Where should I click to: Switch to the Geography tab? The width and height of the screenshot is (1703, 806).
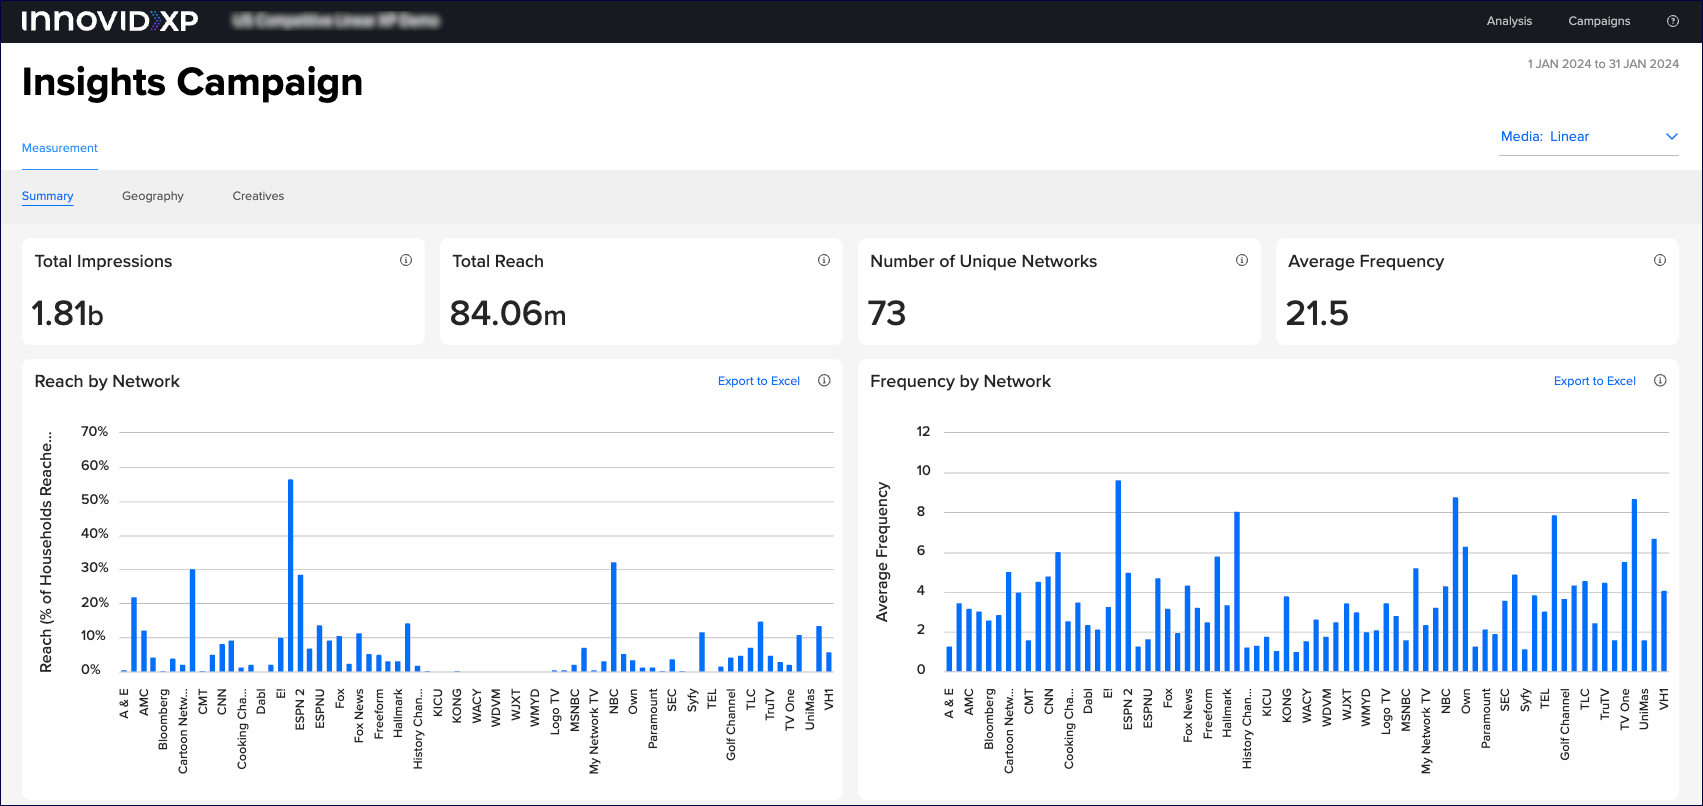153,196
